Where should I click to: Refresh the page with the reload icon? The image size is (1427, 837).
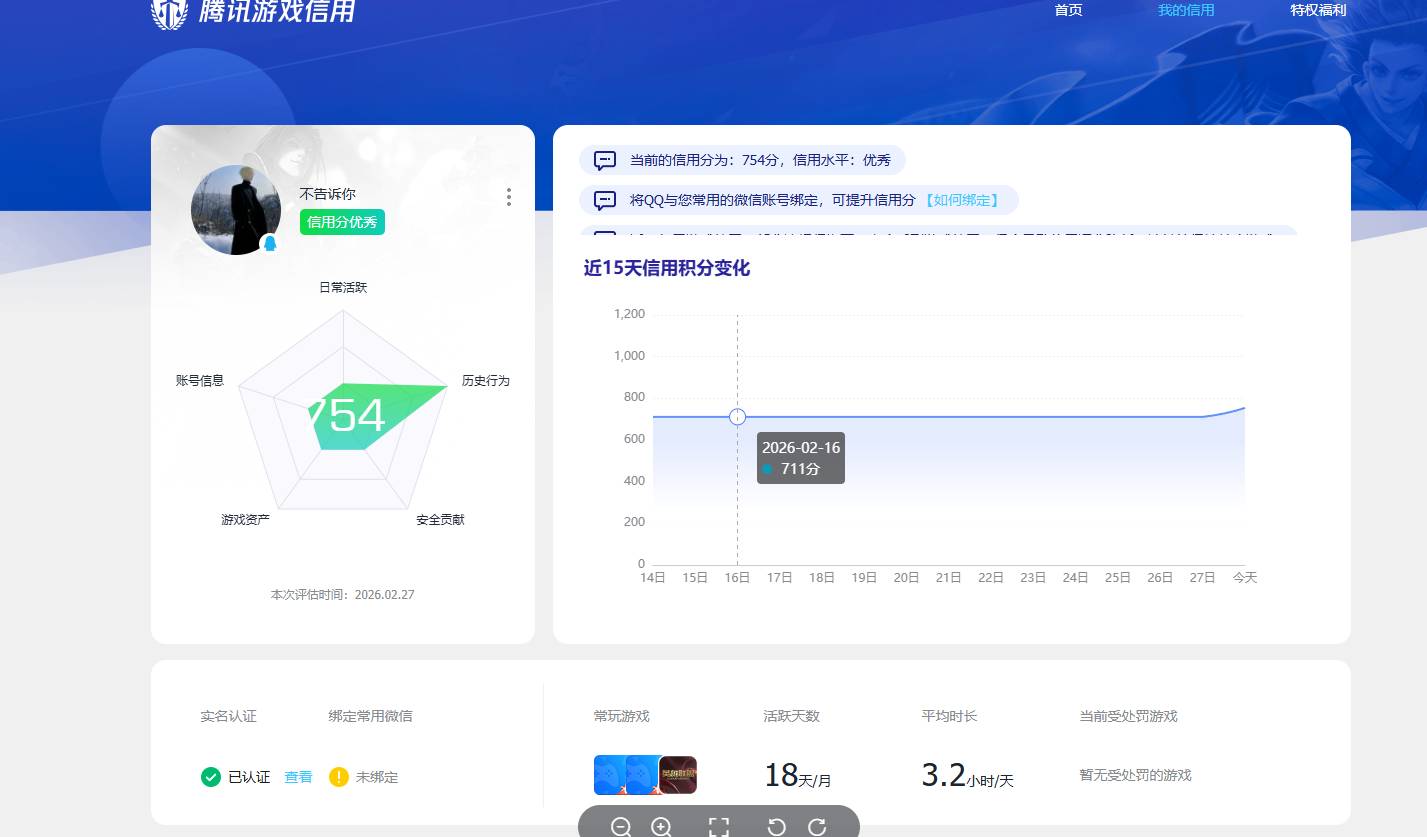818,827
